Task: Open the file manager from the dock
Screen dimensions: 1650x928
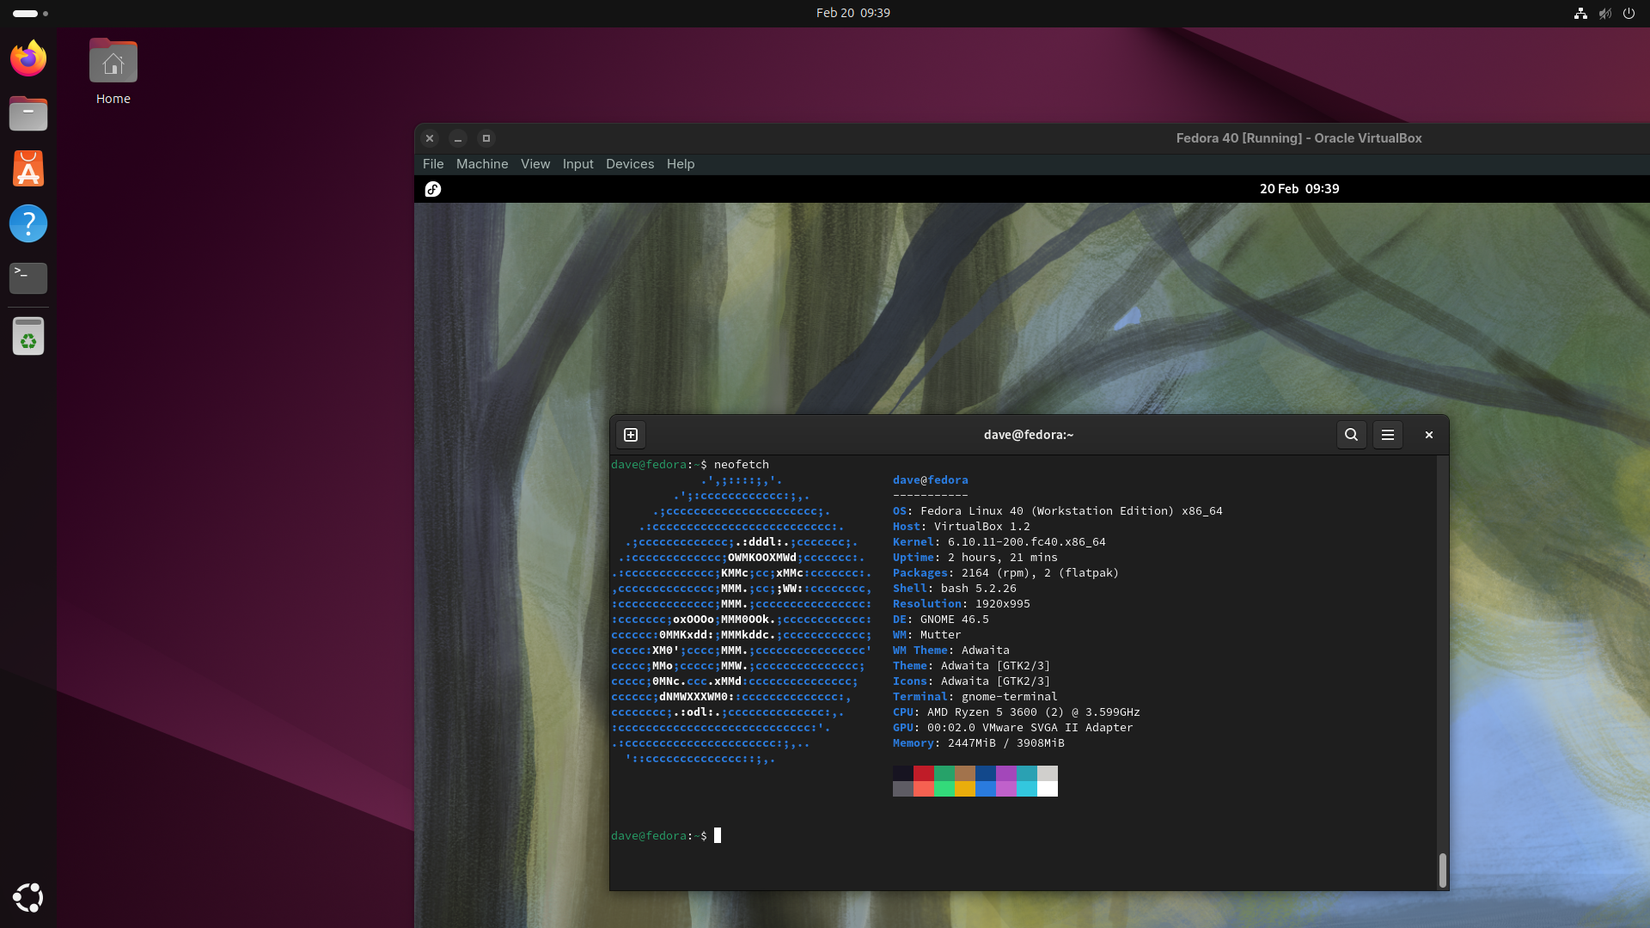Action: [28, 113]
